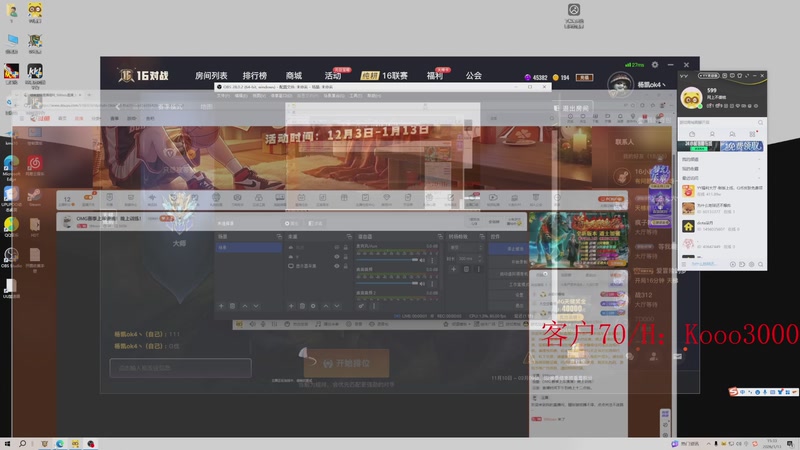This screenshot has width=800, height=450.
Task: Pop out the OBS Scenes dock
Action: tap(279, 237)
